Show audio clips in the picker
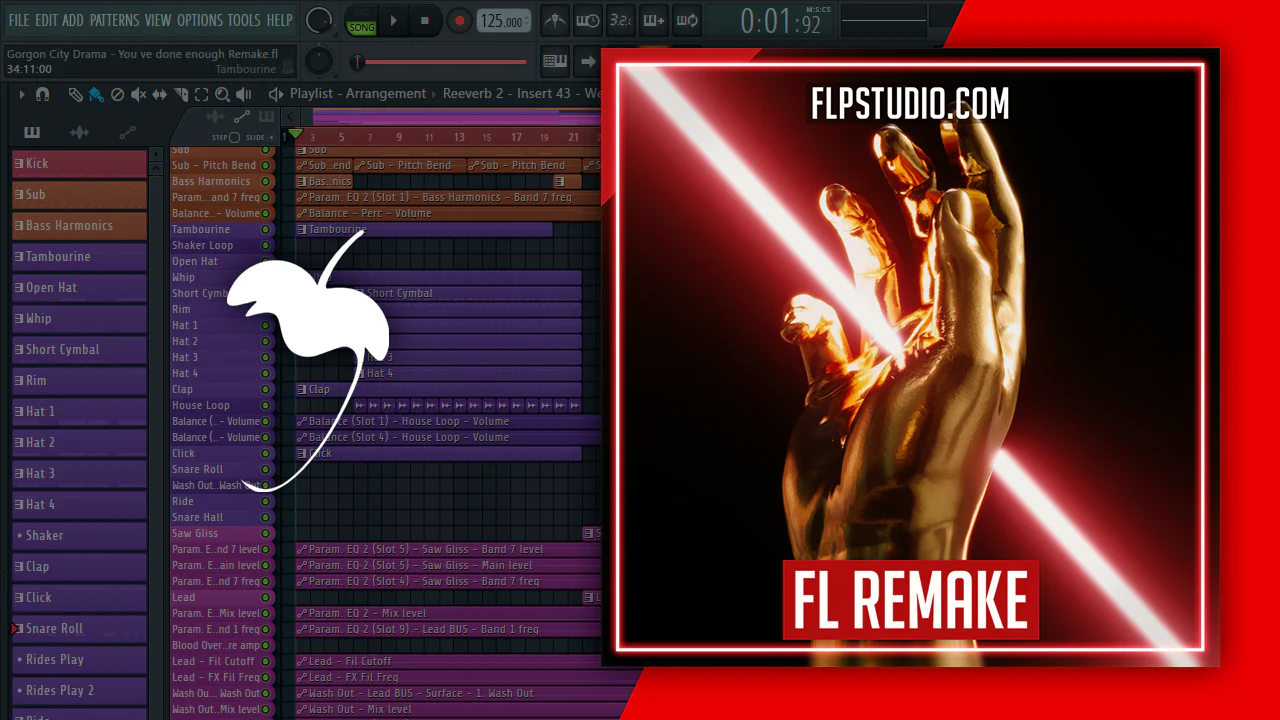The height and width of the screenshot is (720, 1280). point(79,133)
